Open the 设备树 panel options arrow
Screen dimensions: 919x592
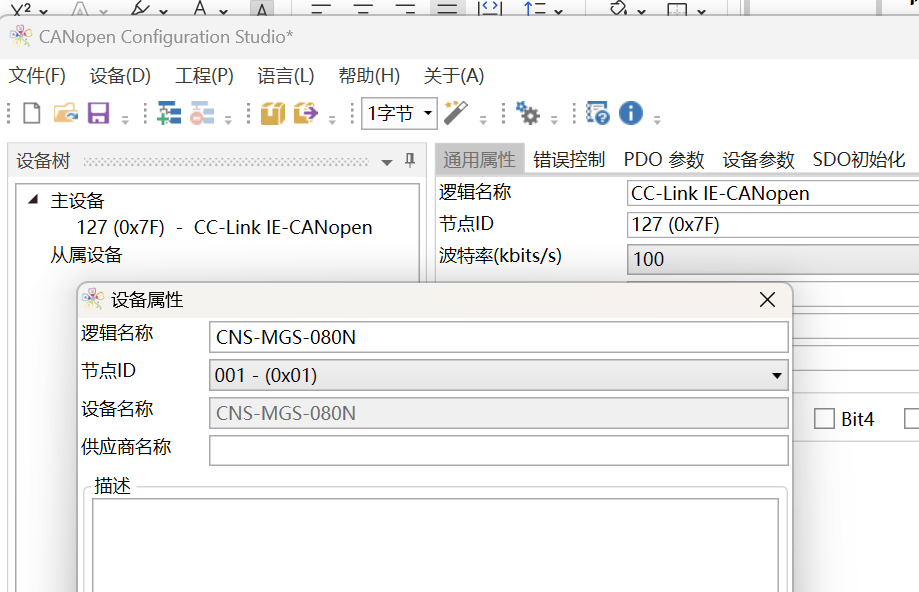(387, 162)
